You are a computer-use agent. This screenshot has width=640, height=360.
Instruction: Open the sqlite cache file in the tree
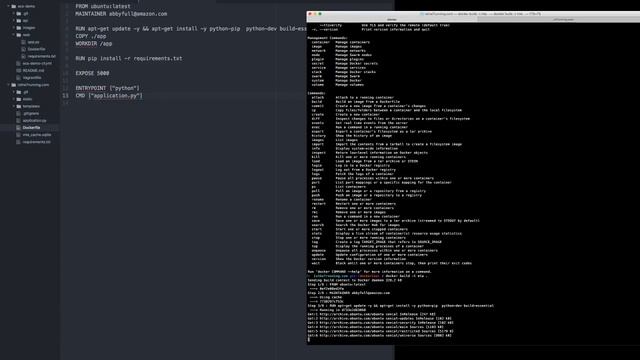(37, 135)
